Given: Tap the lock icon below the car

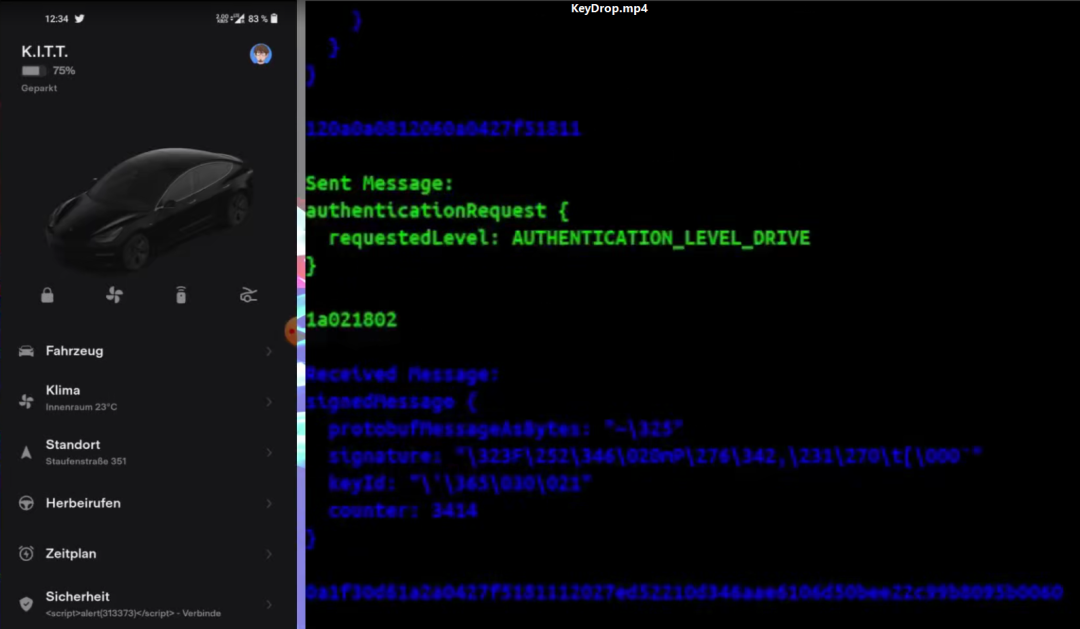Looking at the screenshot, I should click(x=47, y=295).
